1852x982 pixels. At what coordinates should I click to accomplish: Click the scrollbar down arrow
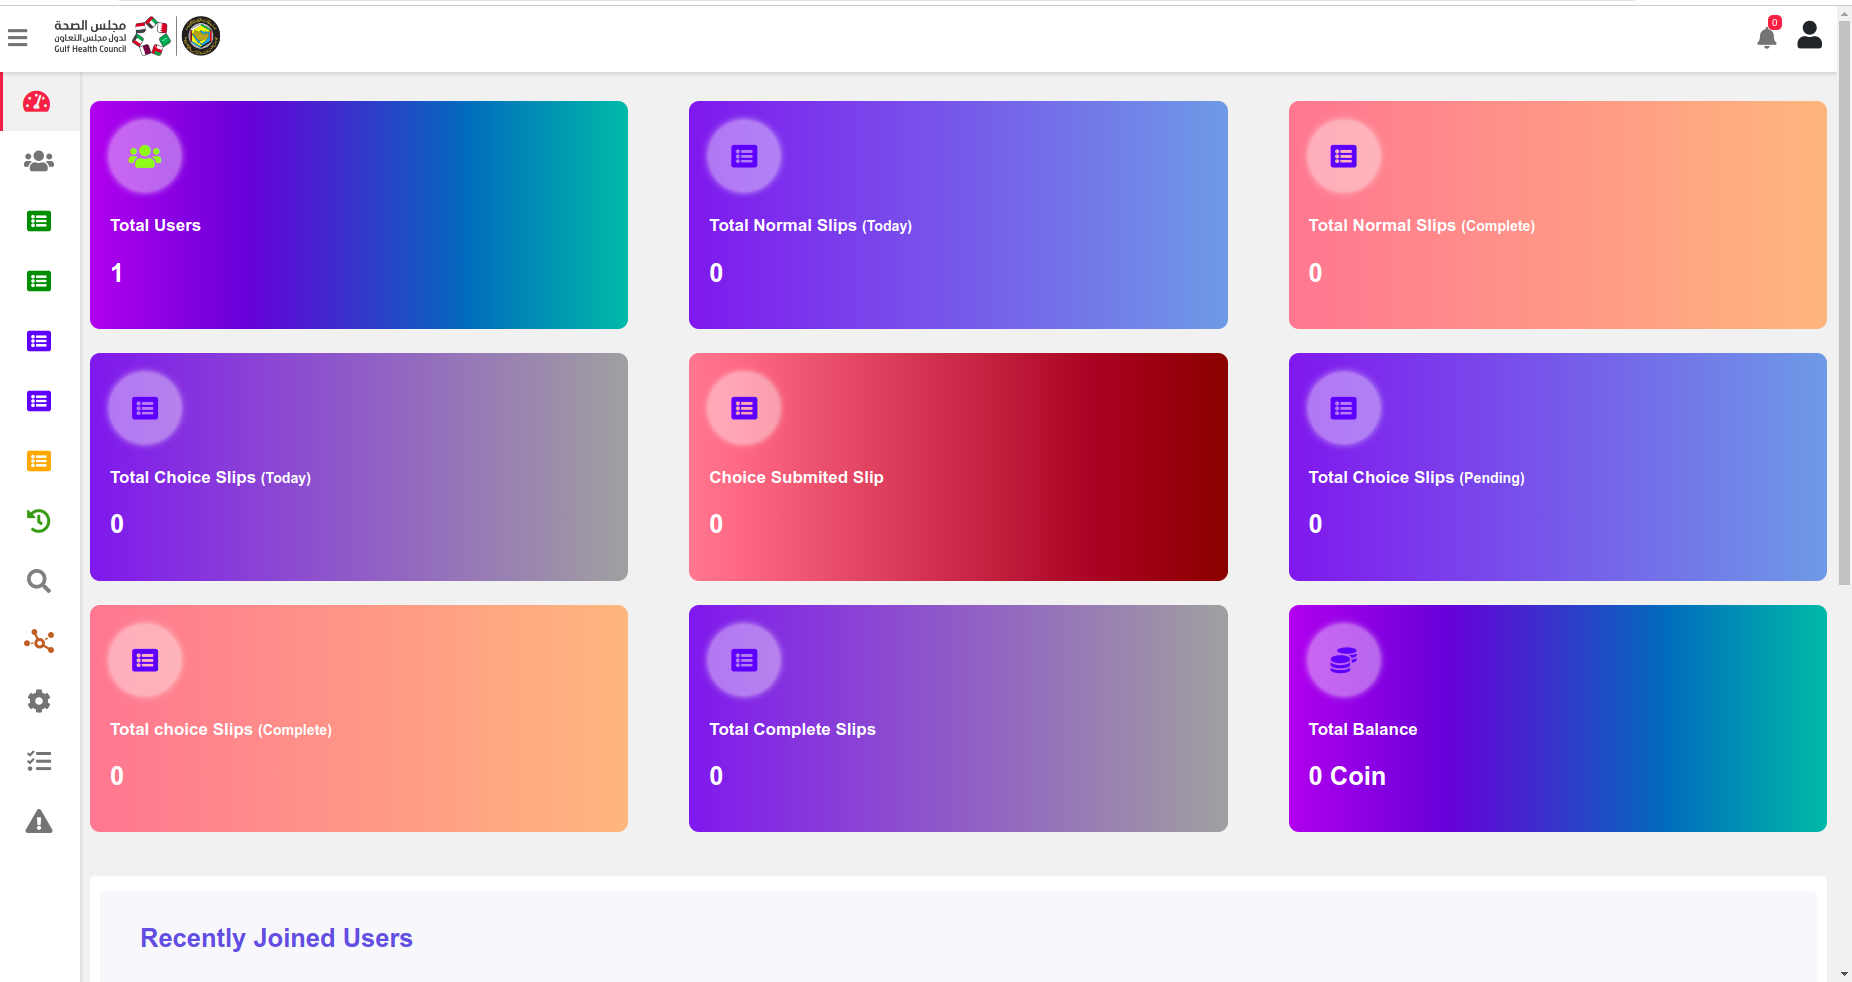tap(1845, 974)
